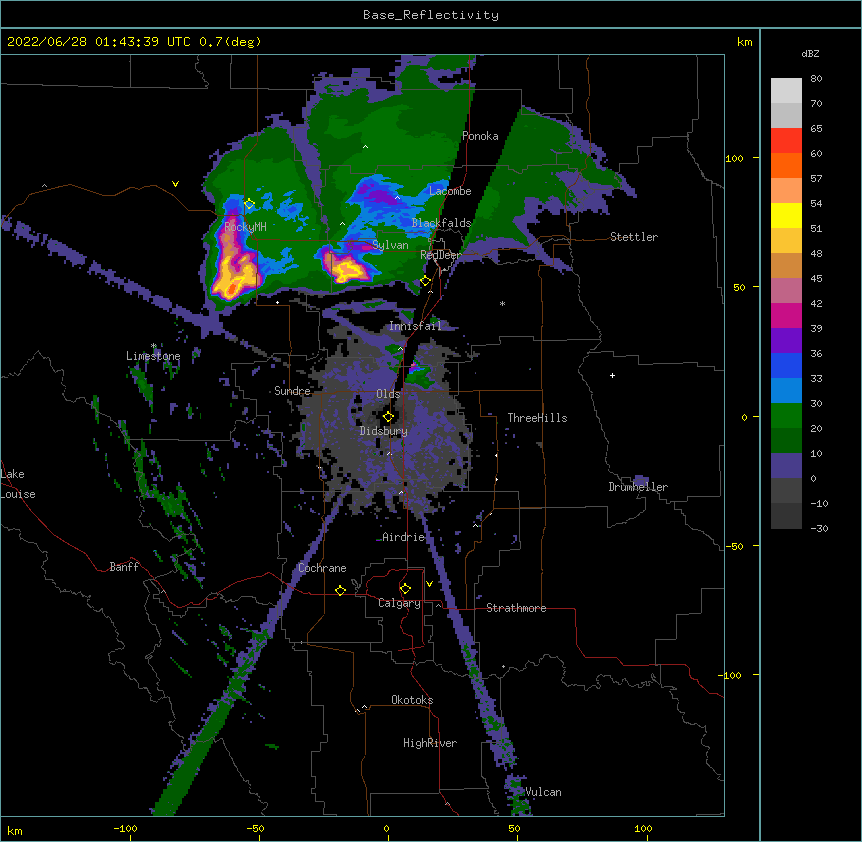Select the yellow diamond marker below Cochrane

pyautogui.click(x=340, y=590)
